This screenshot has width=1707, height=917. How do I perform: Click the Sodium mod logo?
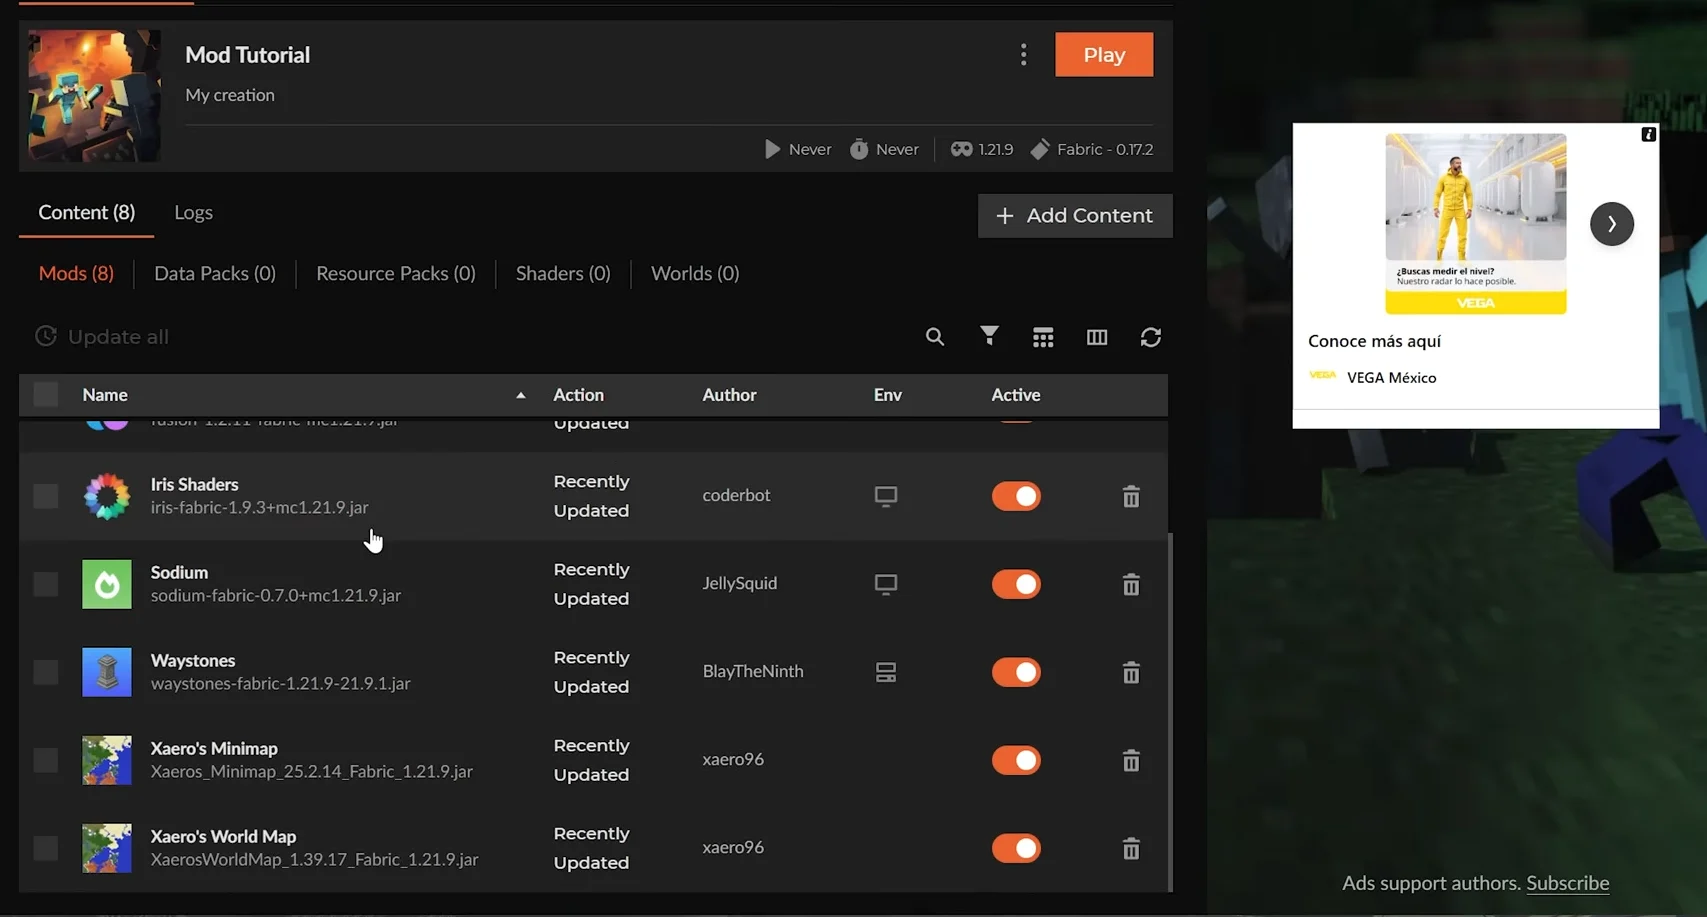pos(107,584)
